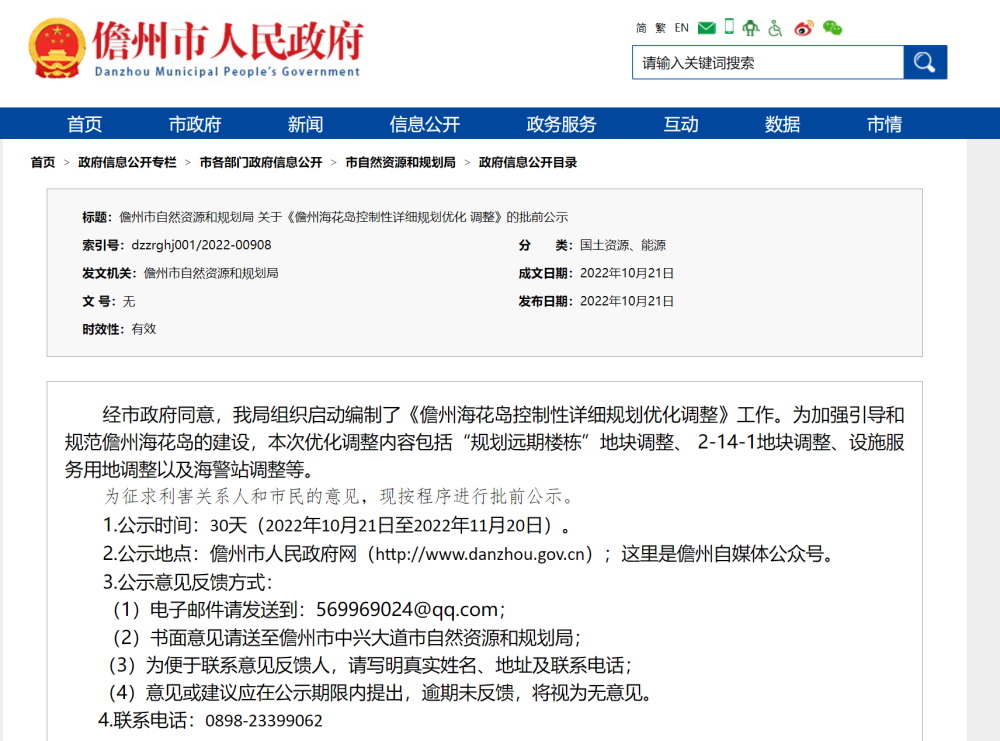Click the wheelchair accessibility icon
This screenshot has height=741, width=1000.
pos(775,28)
